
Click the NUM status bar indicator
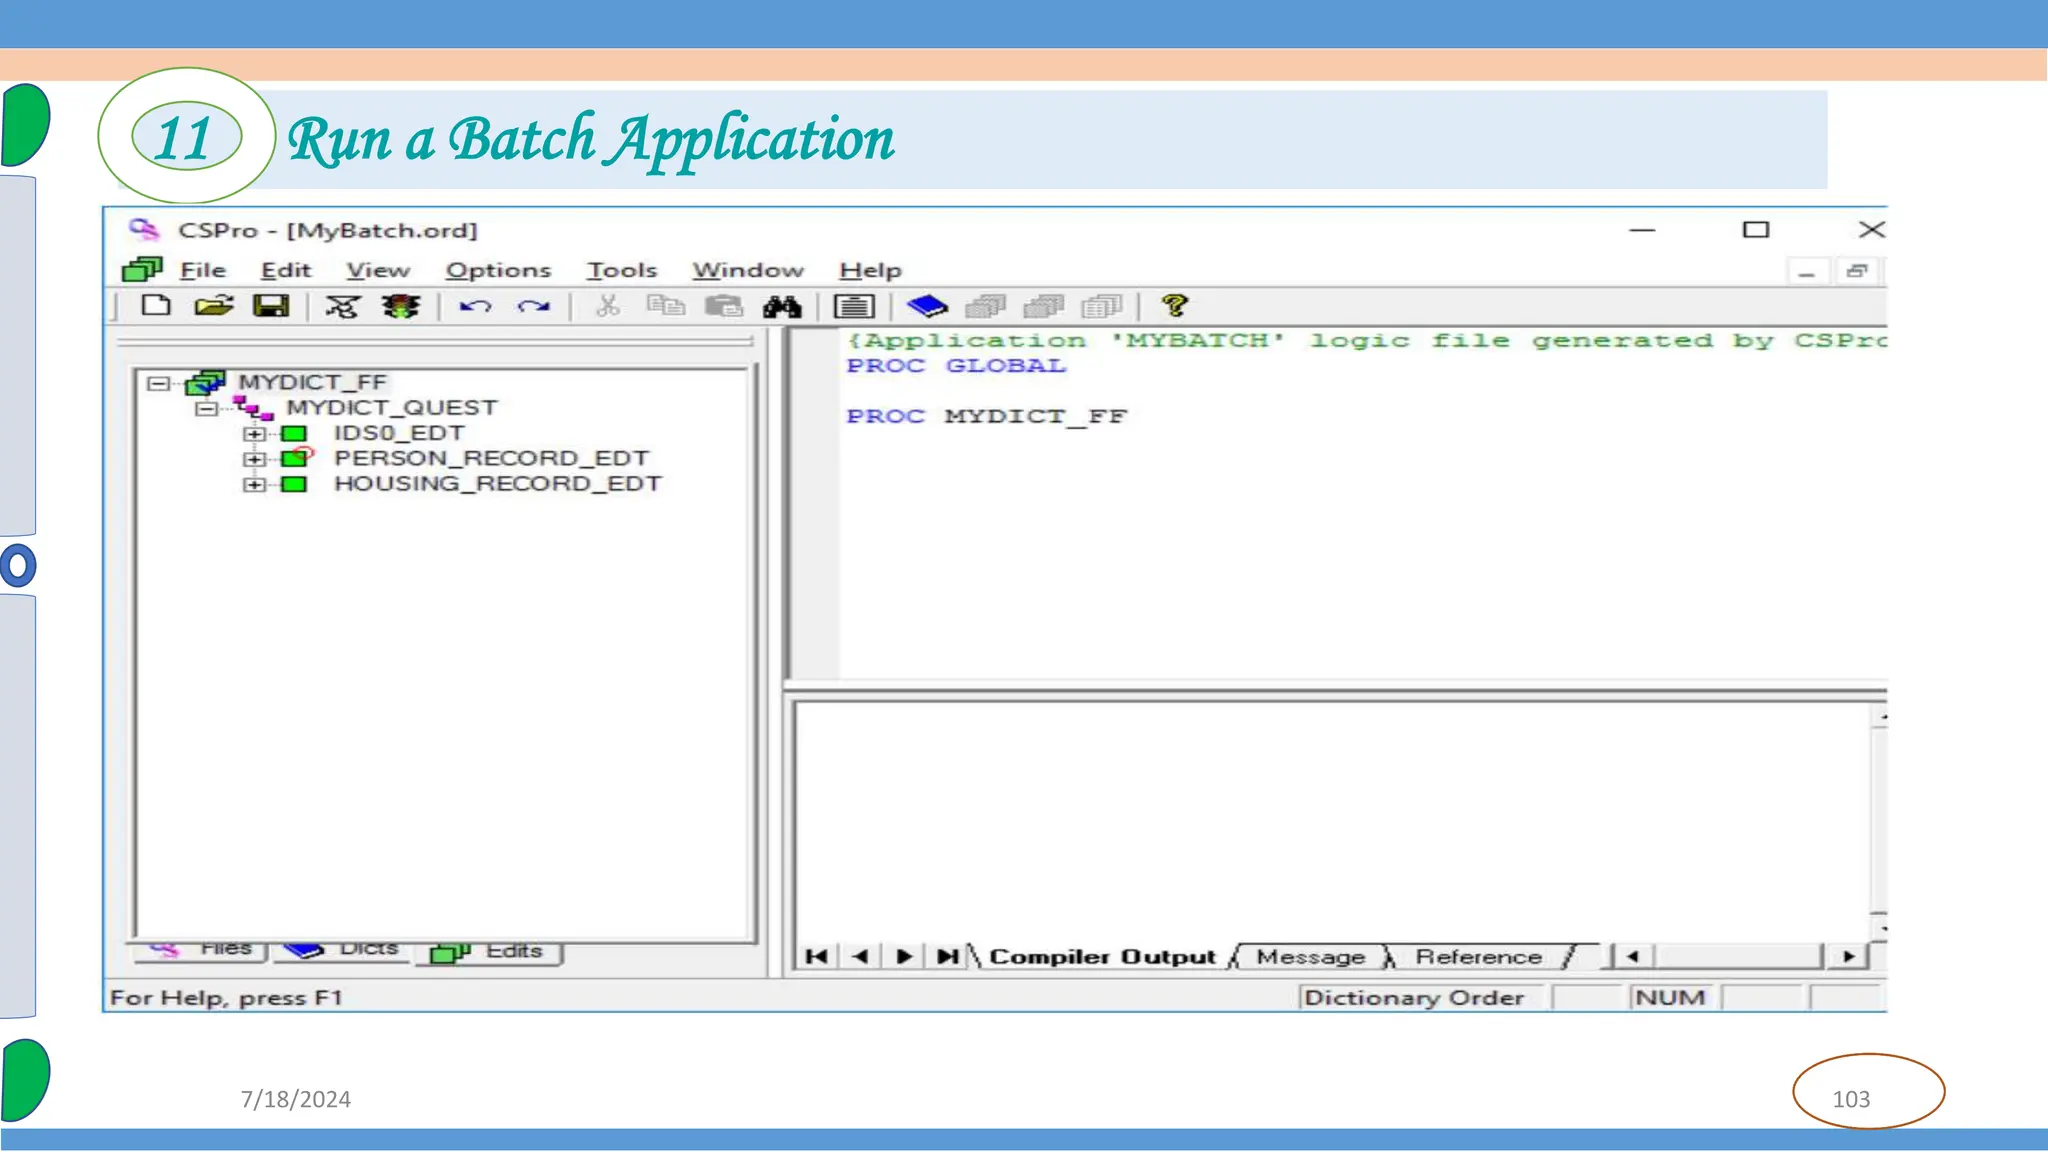[x=1670, y=998]
